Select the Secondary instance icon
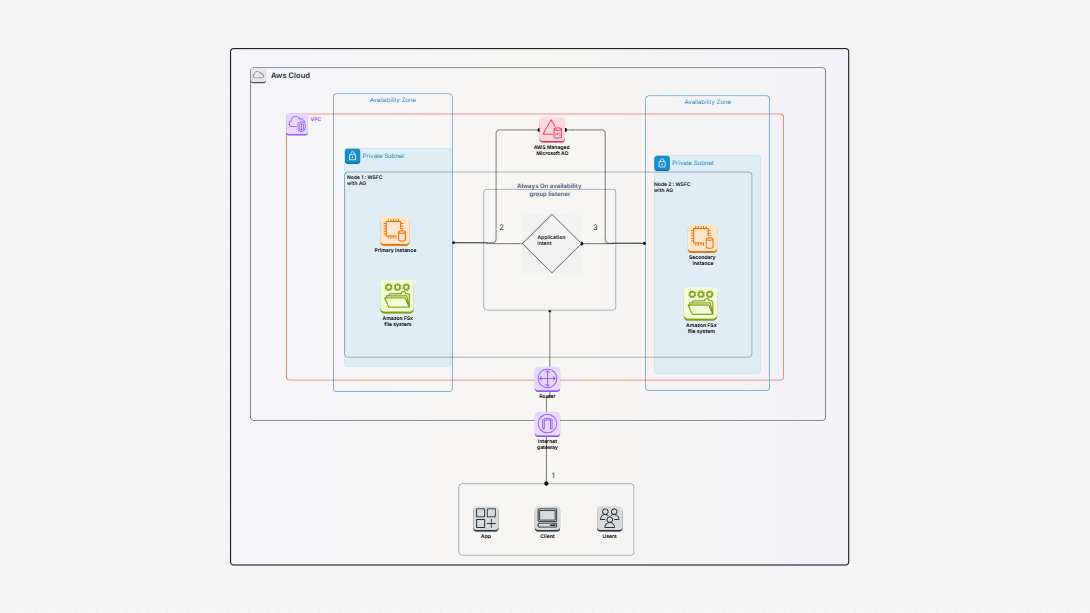Viewport: 1090px width, 613px height. point(702,238)
